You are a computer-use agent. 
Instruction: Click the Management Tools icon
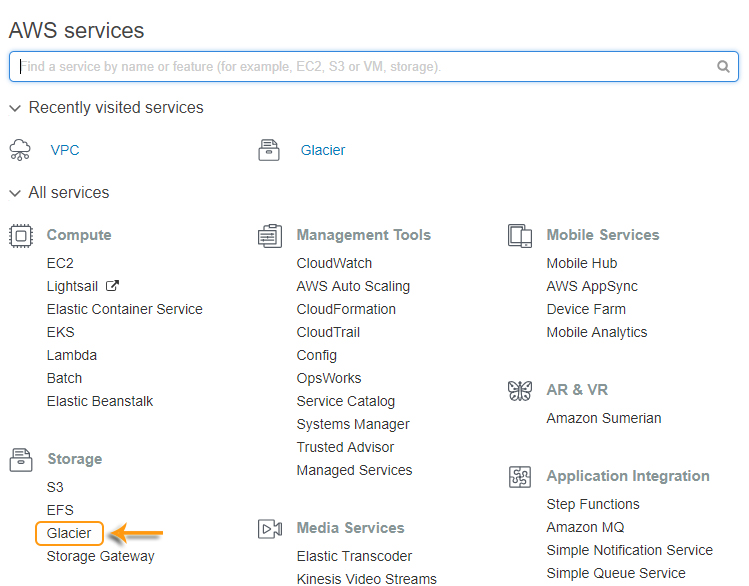(270, 236)
